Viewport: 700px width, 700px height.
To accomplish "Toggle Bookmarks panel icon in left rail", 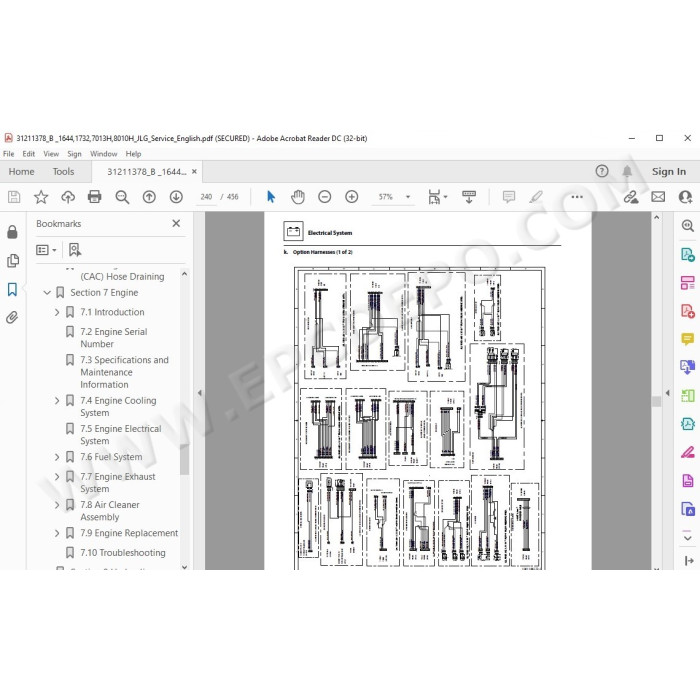I will 12,289.
